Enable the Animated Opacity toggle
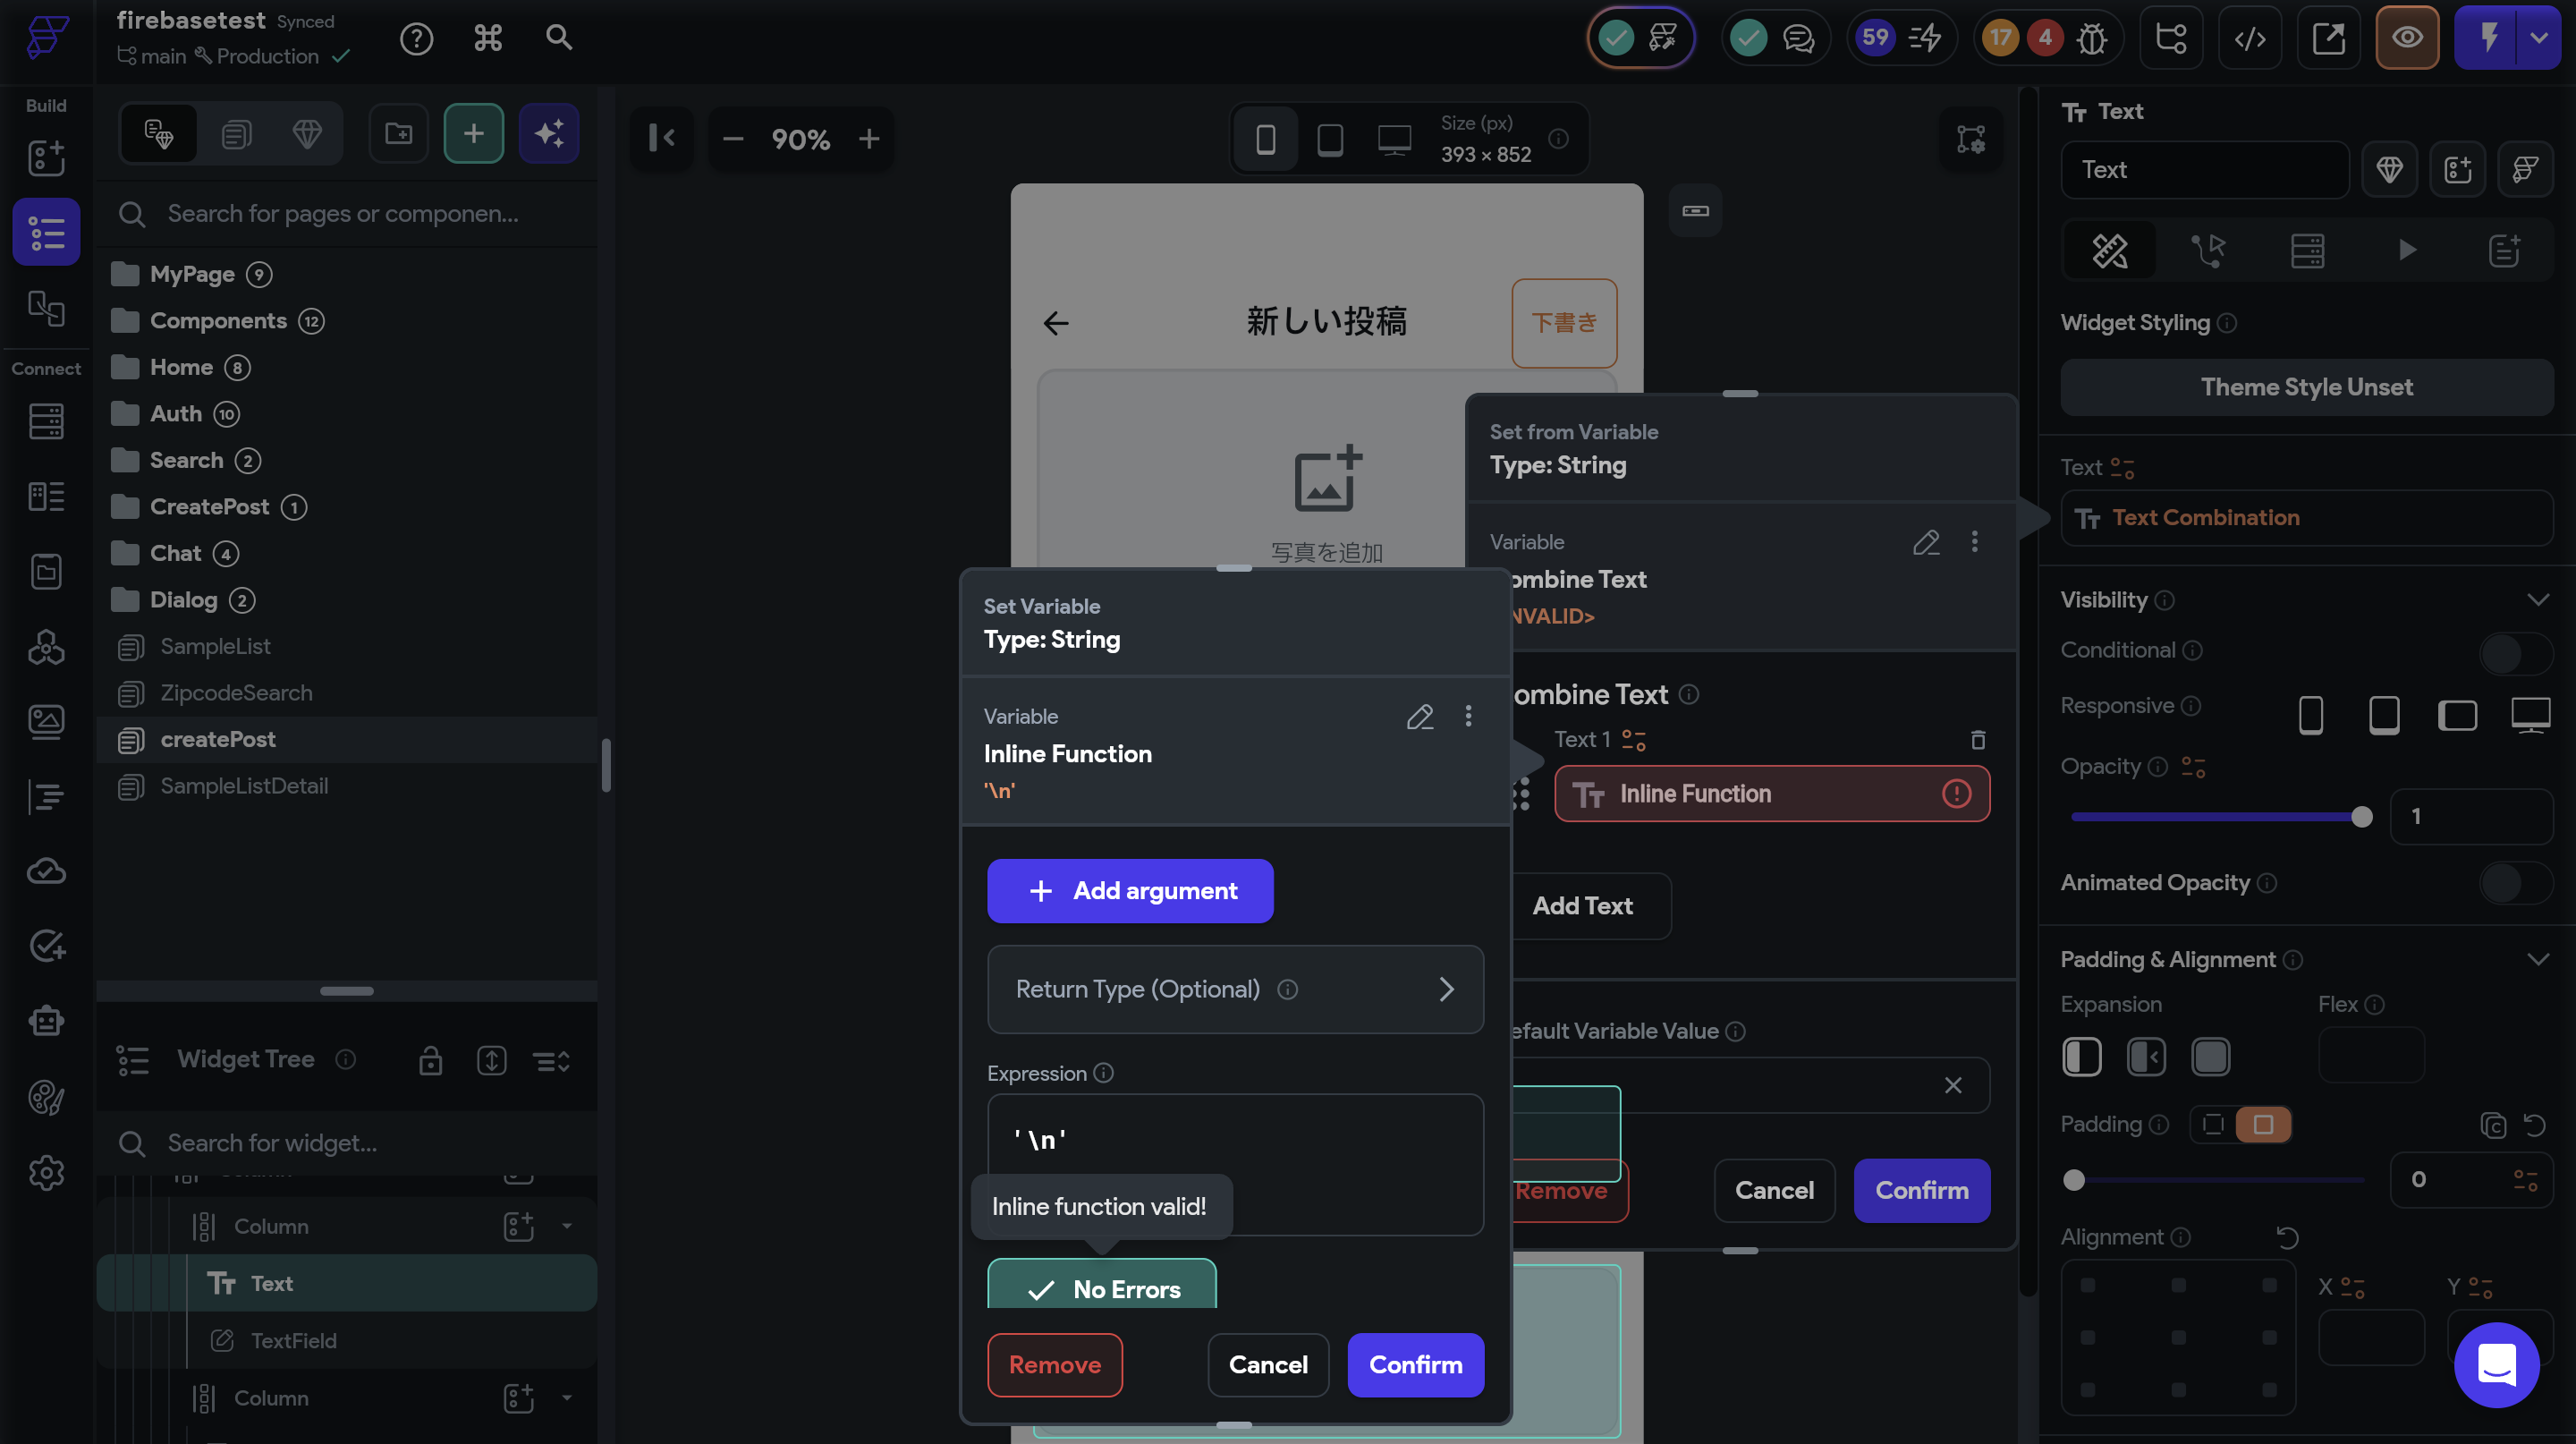 (2514, 883)
